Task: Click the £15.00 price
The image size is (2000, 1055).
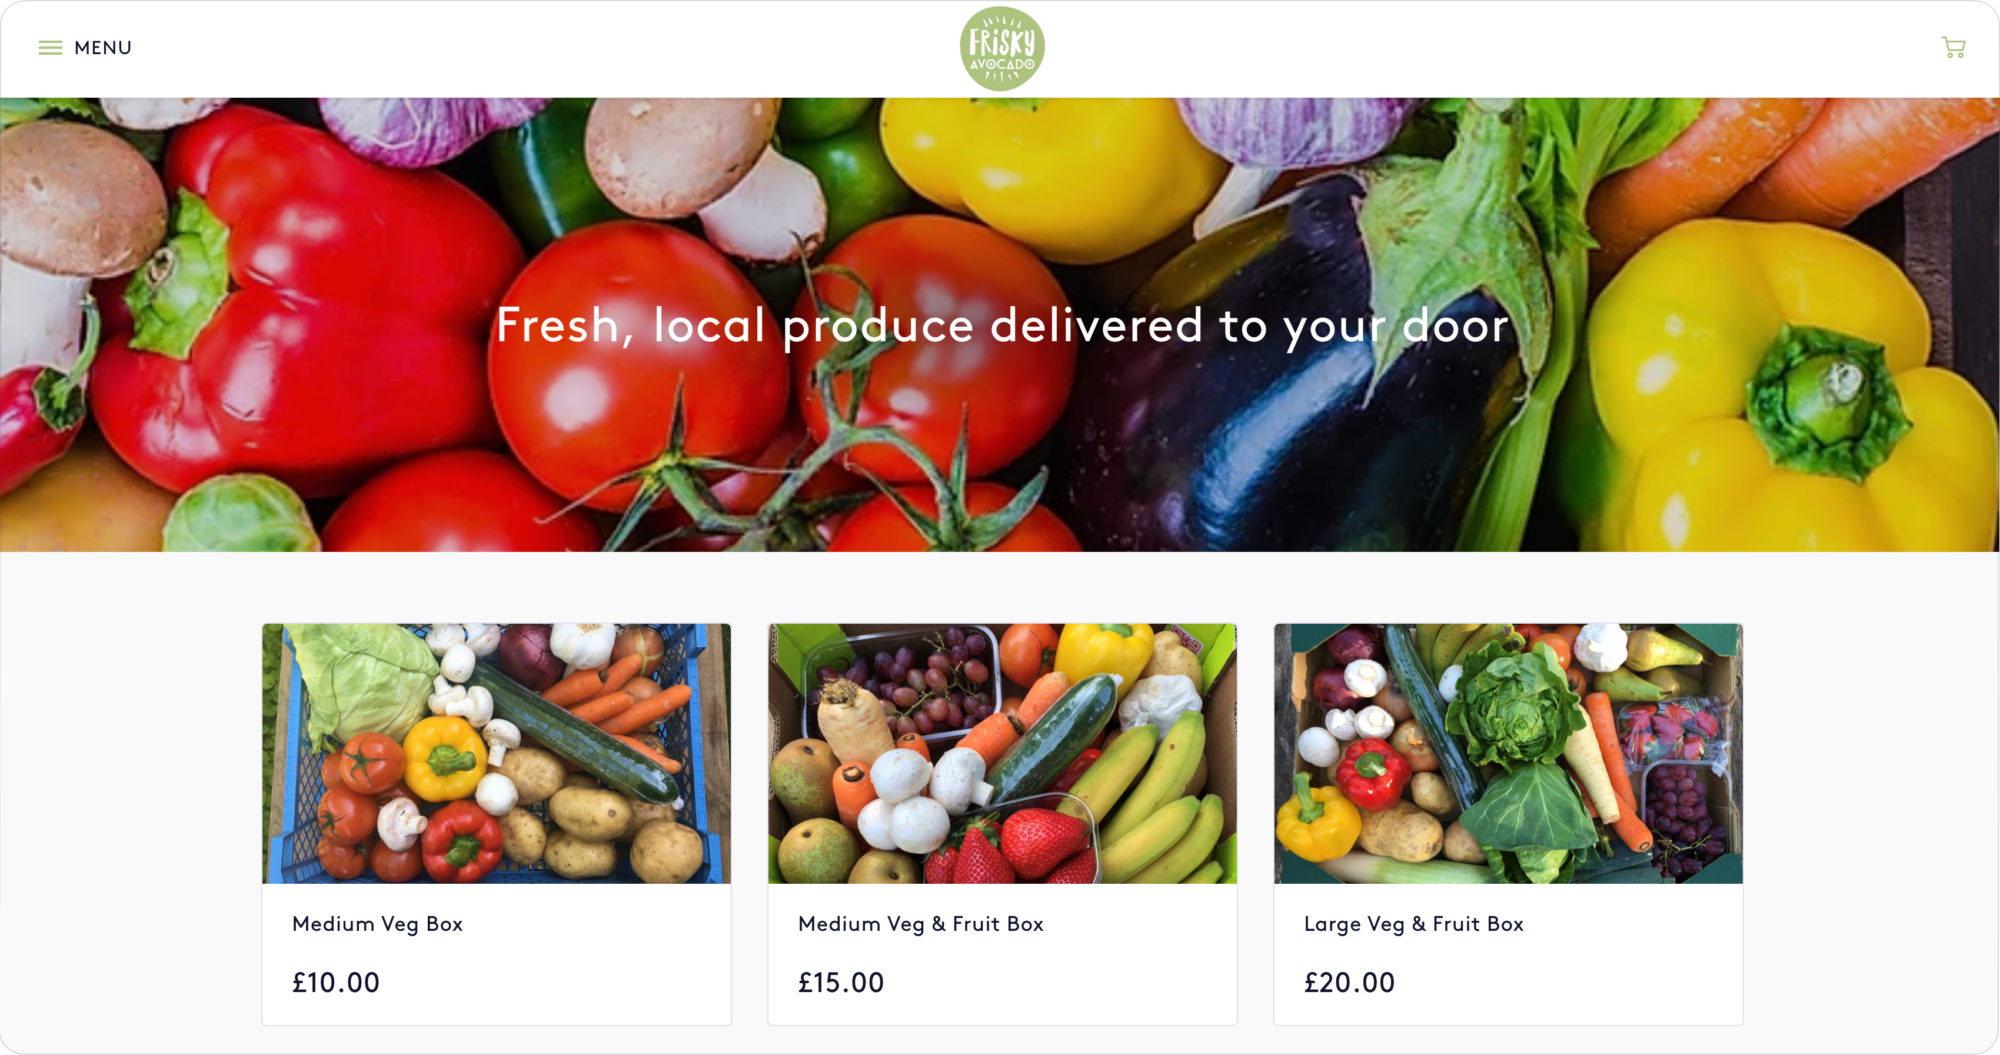Action: [841, 983]
